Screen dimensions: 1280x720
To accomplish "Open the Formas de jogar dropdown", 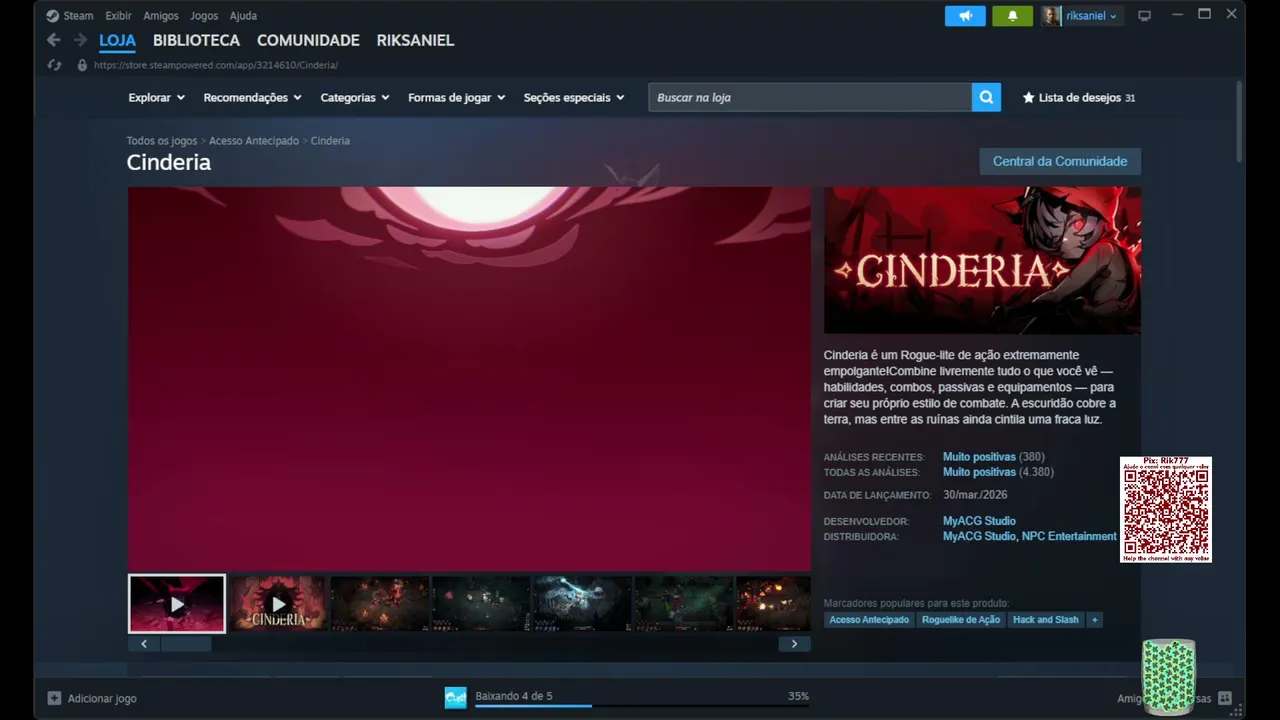I will tap(457, 98).
